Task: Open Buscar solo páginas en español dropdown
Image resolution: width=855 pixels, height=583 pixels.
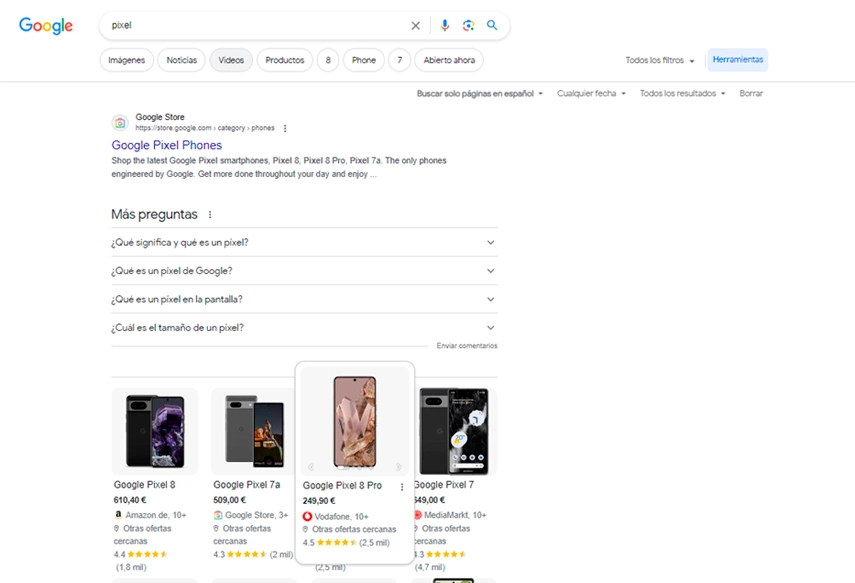Action: point(480,93)
